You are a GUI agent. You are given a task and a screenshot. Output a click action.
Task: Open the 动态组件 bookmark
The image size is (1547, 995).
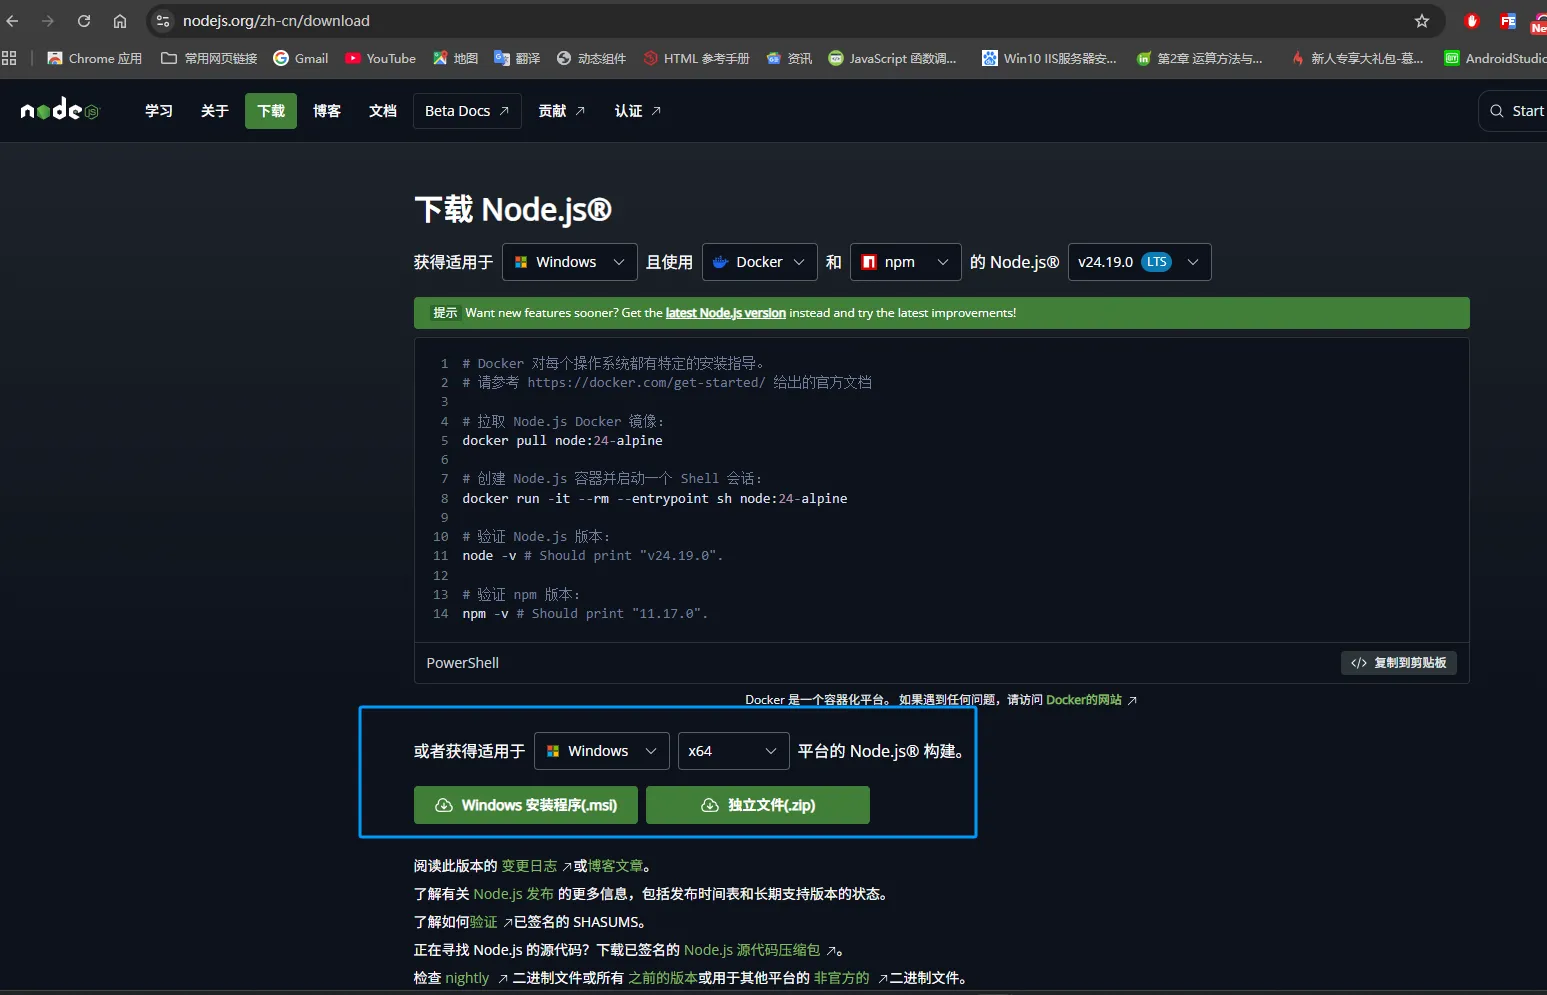(591, 59)
